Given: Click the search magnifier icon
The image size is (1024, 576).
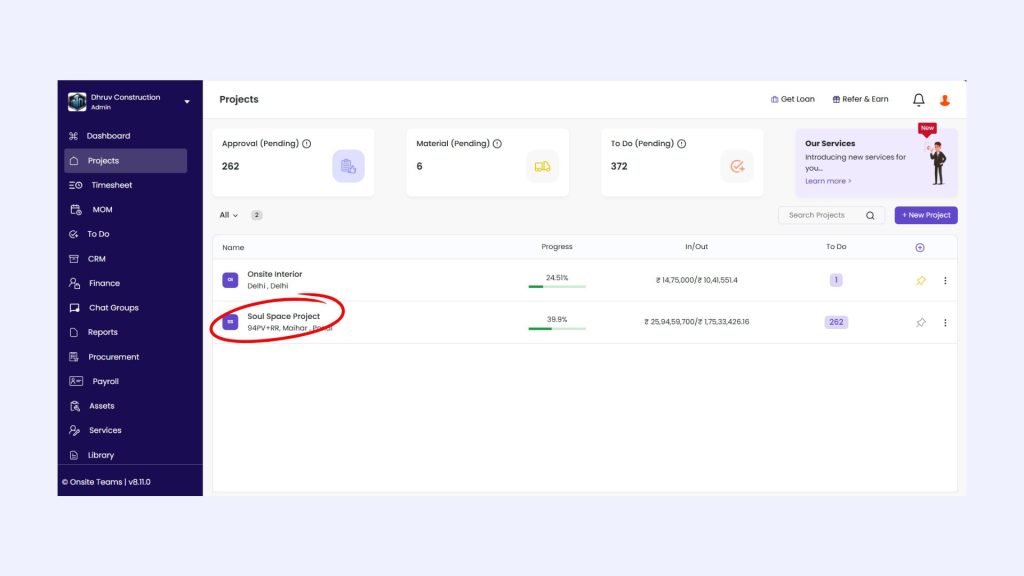Looking at the screenshot, I should 870,215.
